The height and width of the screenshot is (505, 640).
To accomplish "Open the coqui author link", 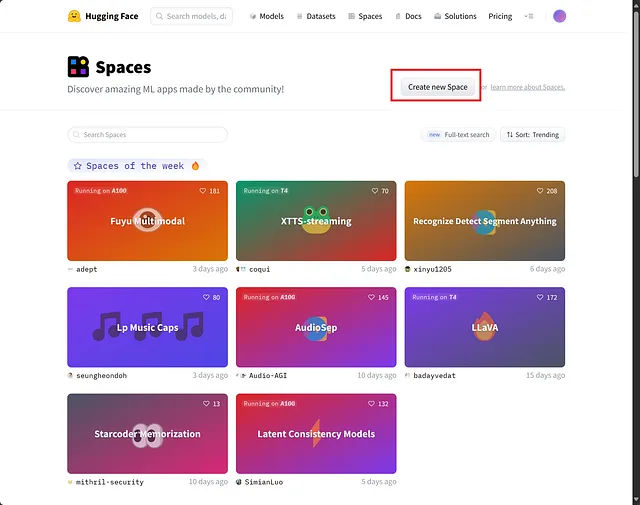I will tap(260, 269).
